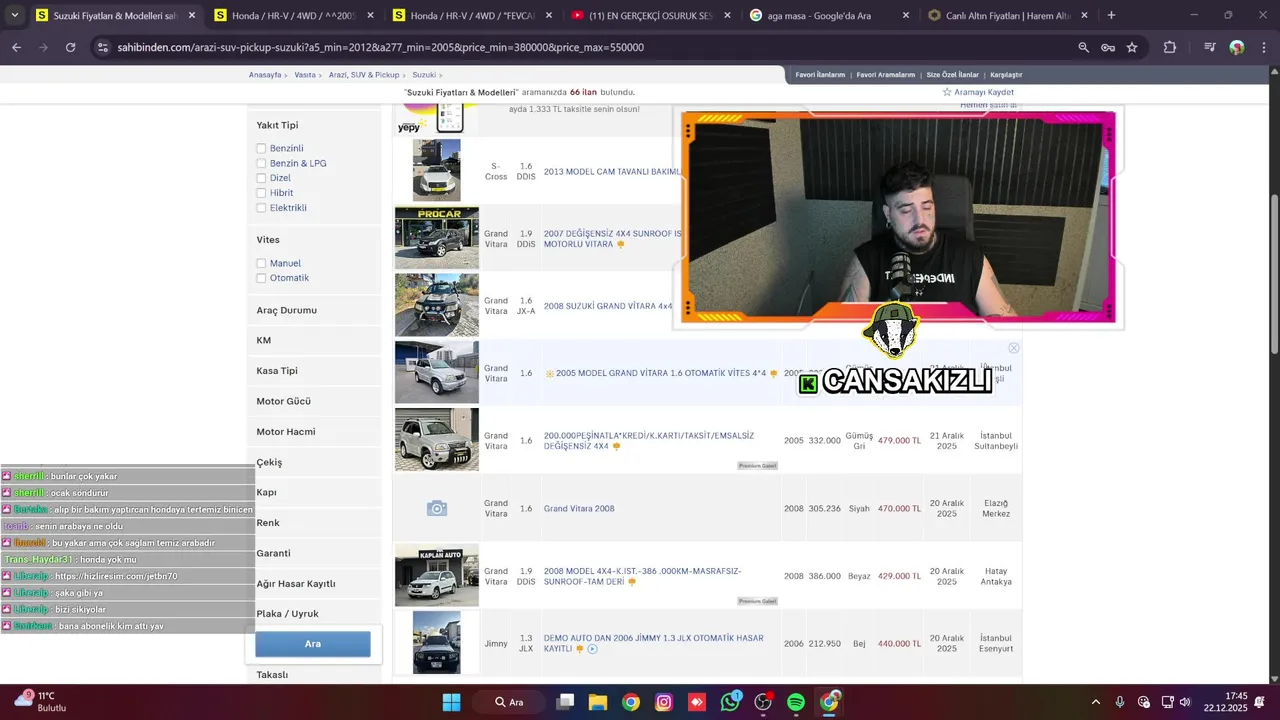The image size is (1280, 720).
Task: Click star icon beside Aramayı Kaydet
Action: coord(947,92)
